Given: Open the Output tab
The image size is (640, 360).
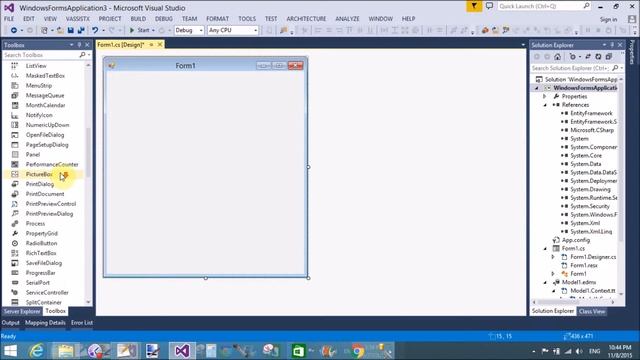Looking at the screenshot, I should pos(10,323).
